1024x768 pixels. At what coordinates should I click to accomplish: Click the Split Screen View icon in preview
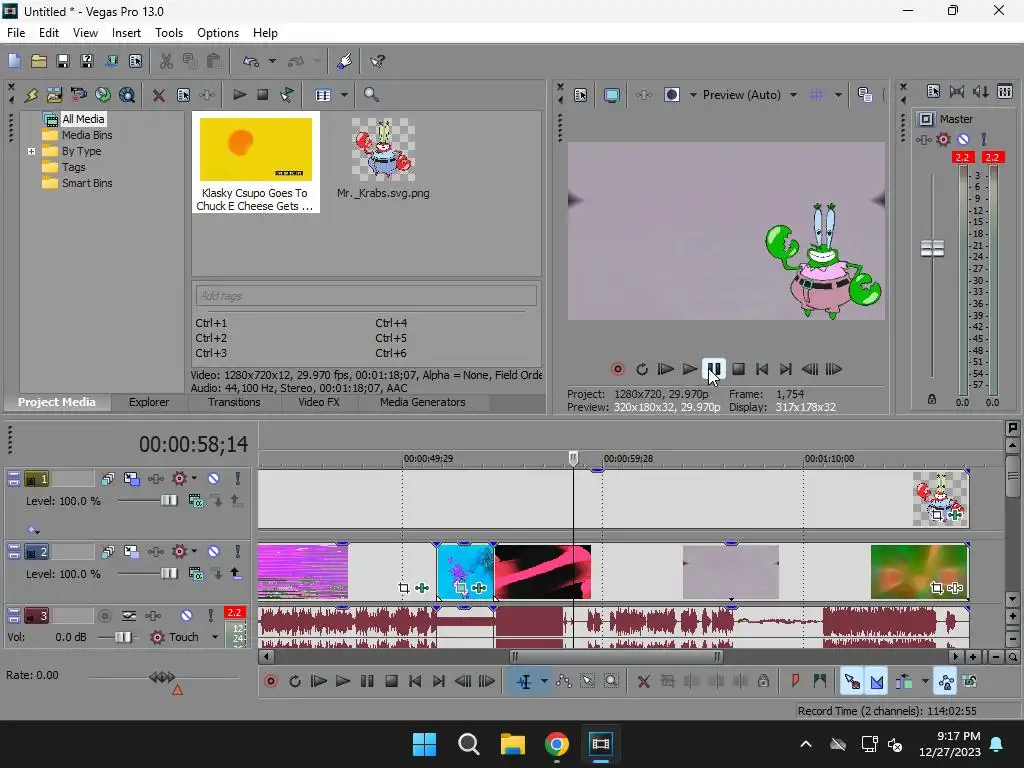pyautogui.click(x=672, y=95)
